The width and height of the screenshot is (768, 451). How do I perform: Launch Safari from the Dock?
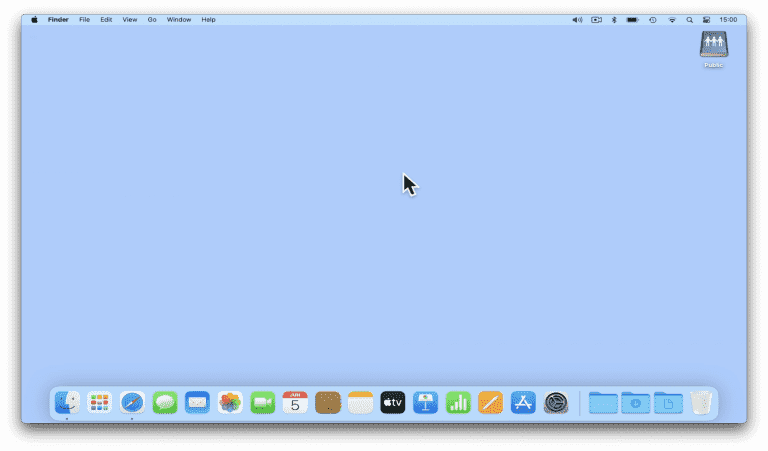pyautogui.click(x=132, y=402)
